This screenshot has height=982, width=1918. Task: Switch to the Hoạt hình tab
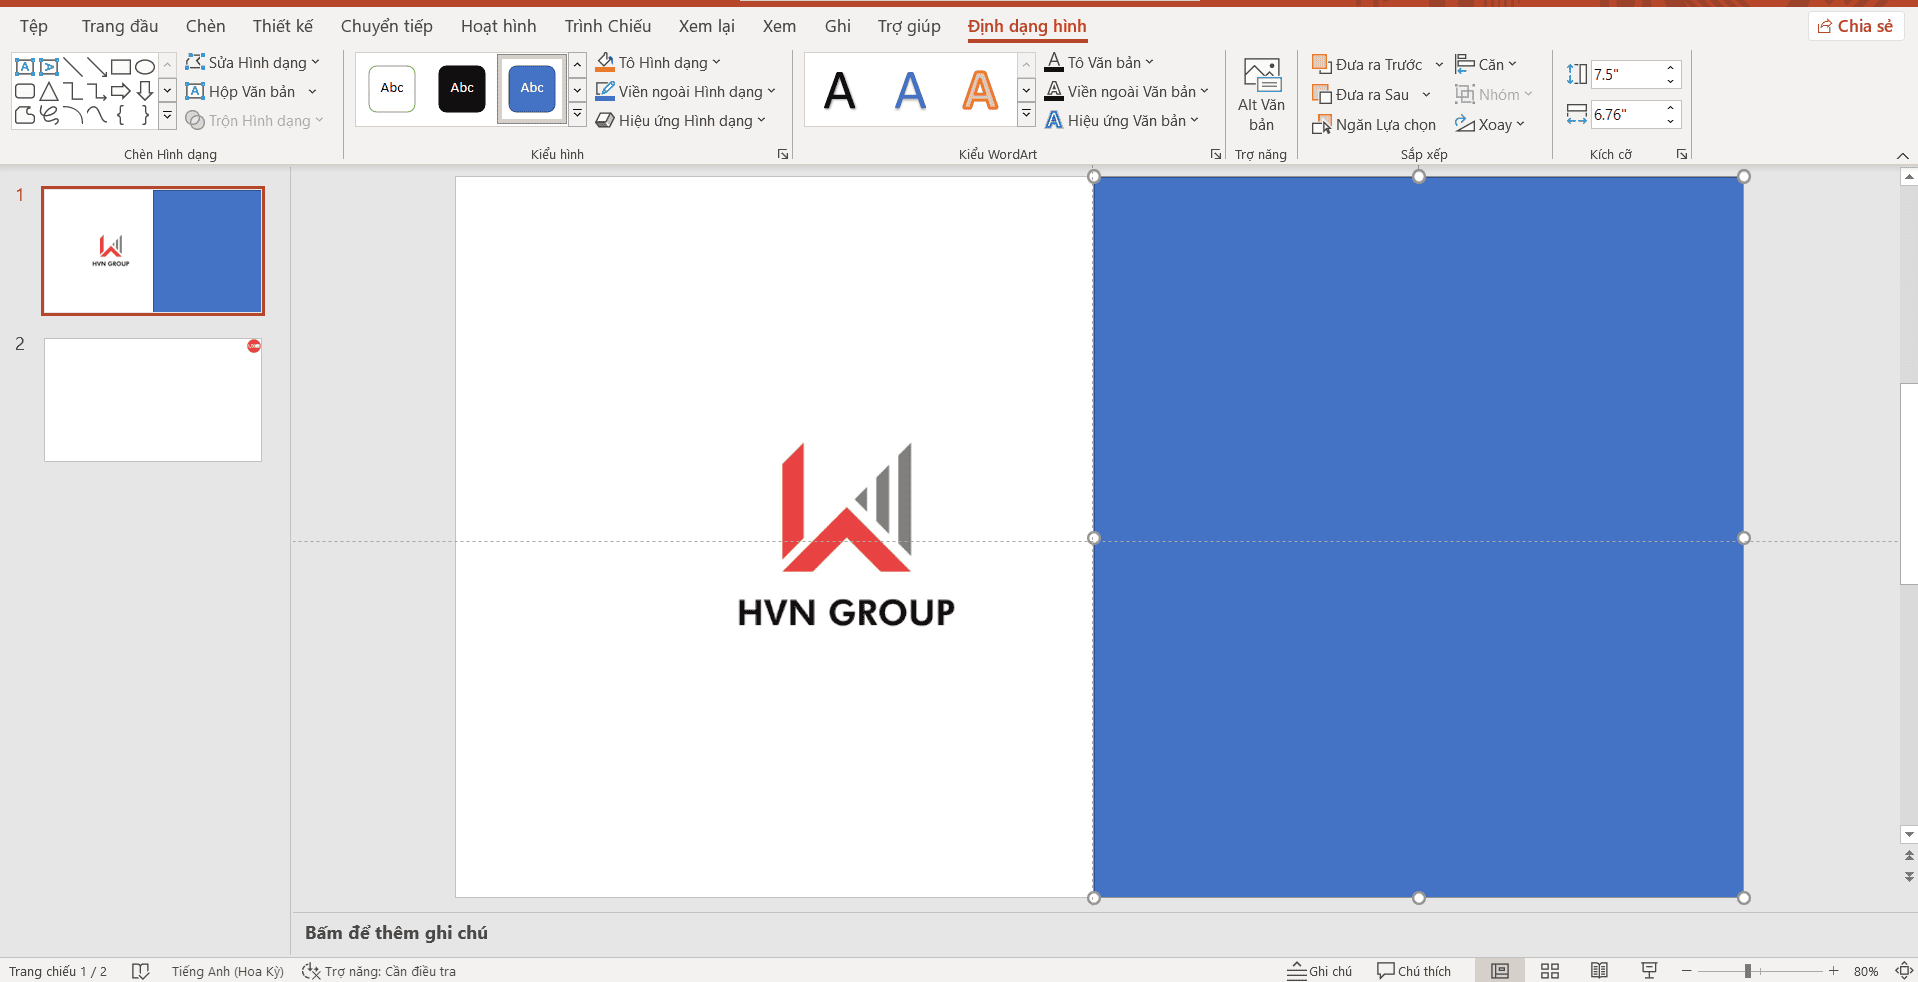(x=498, y=26)
